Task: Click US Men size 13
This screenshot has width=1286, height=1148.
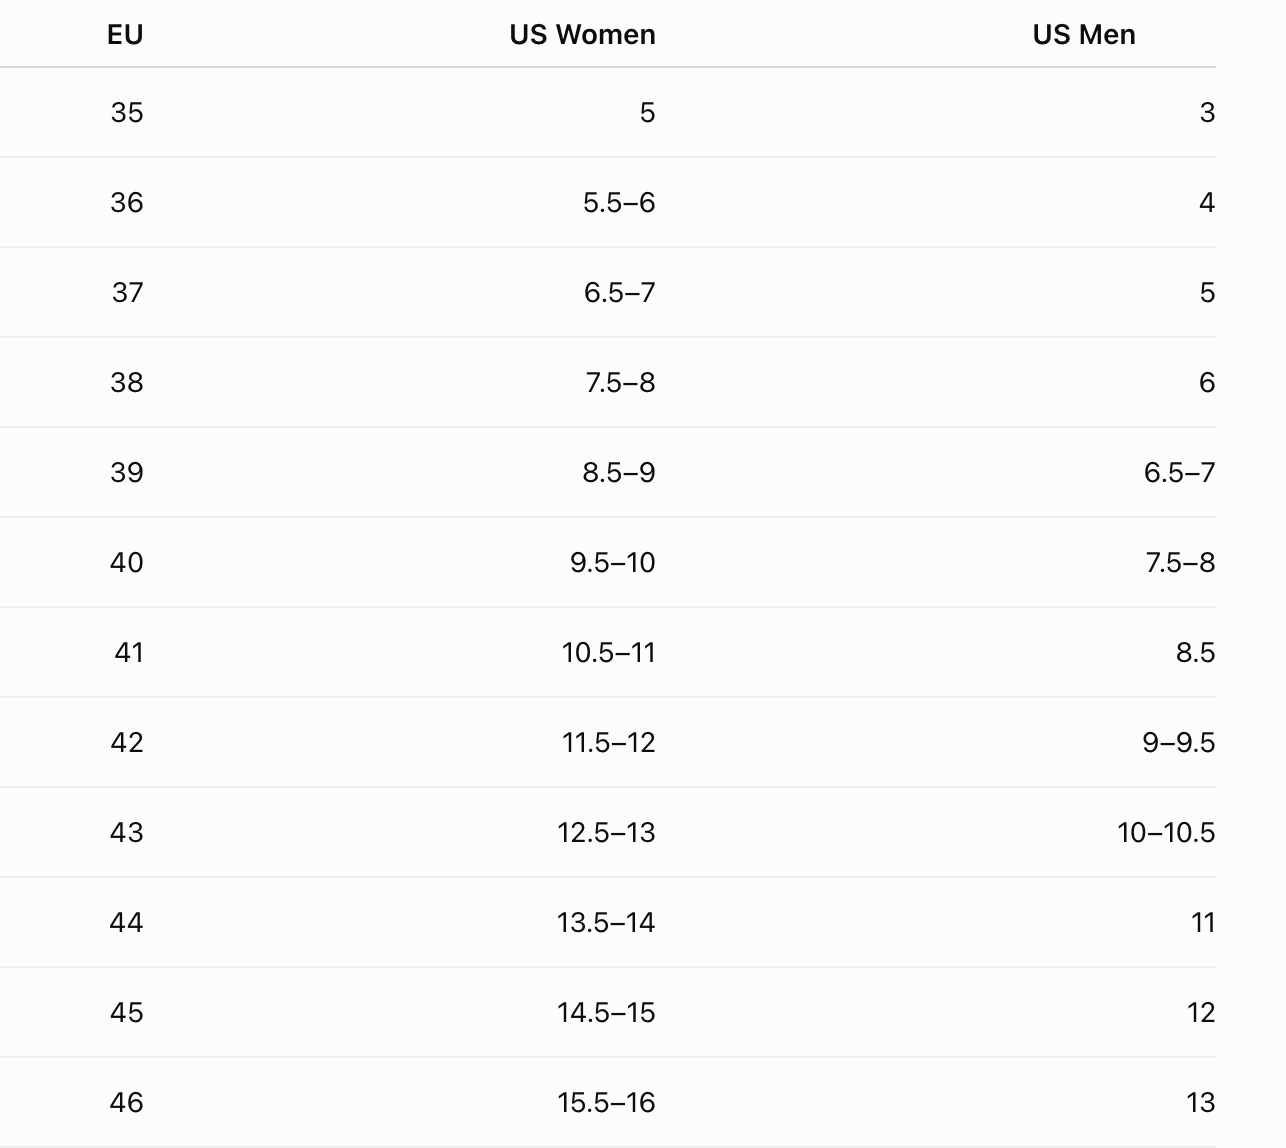Action: coord(1201,1102)
